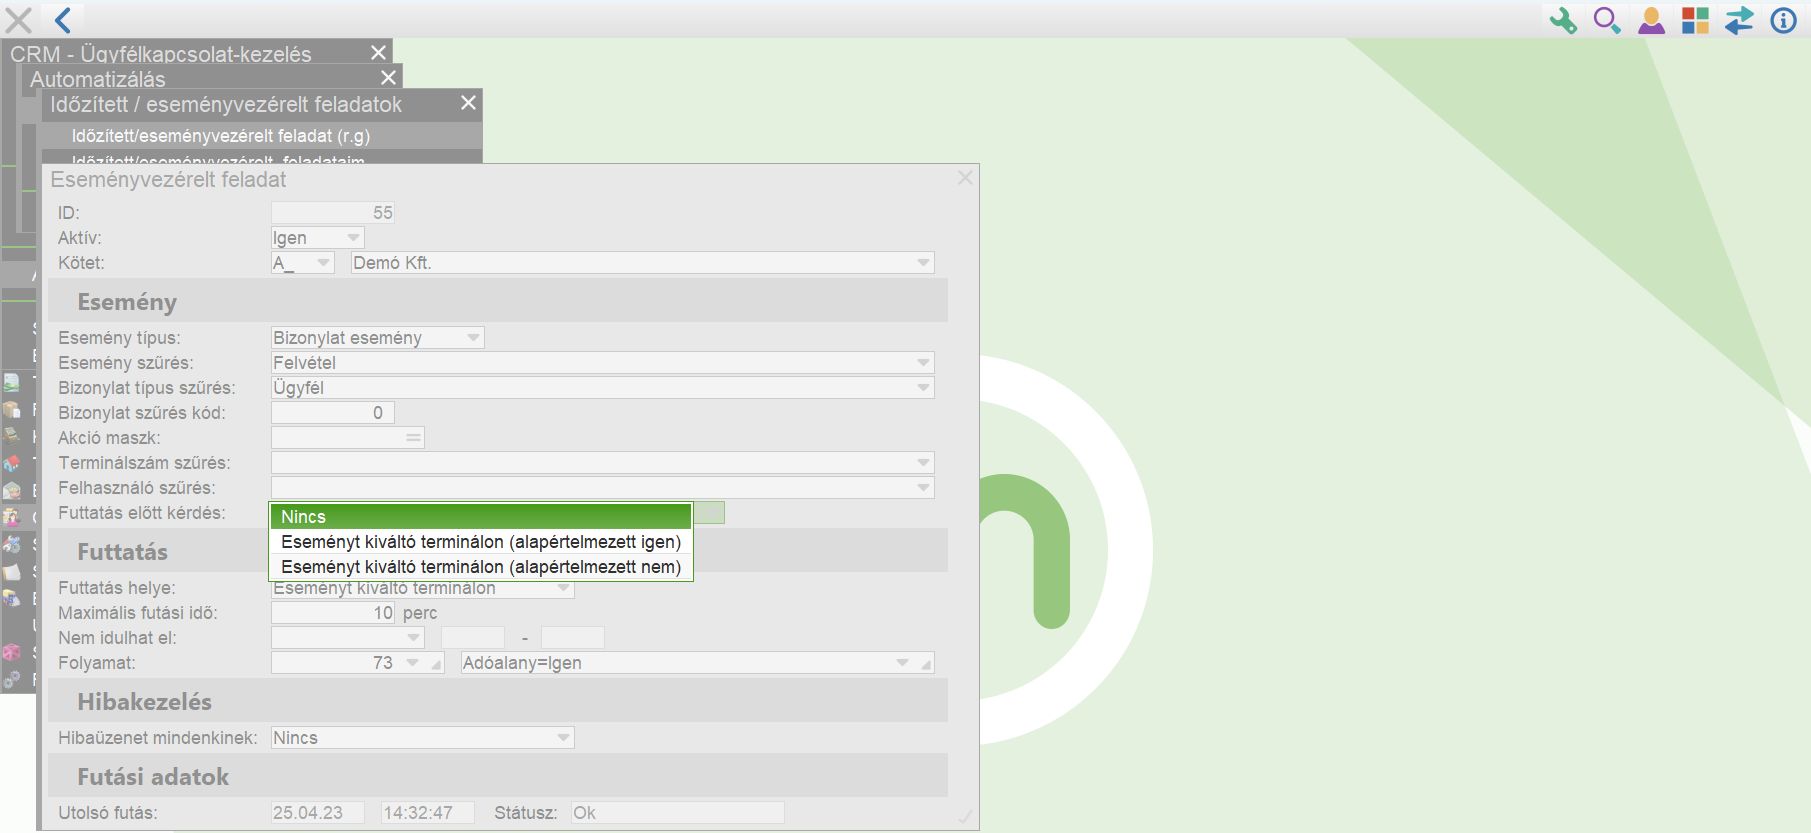
Task: Click the person icon in the left sidebar
Action: [x=11, y=517]
